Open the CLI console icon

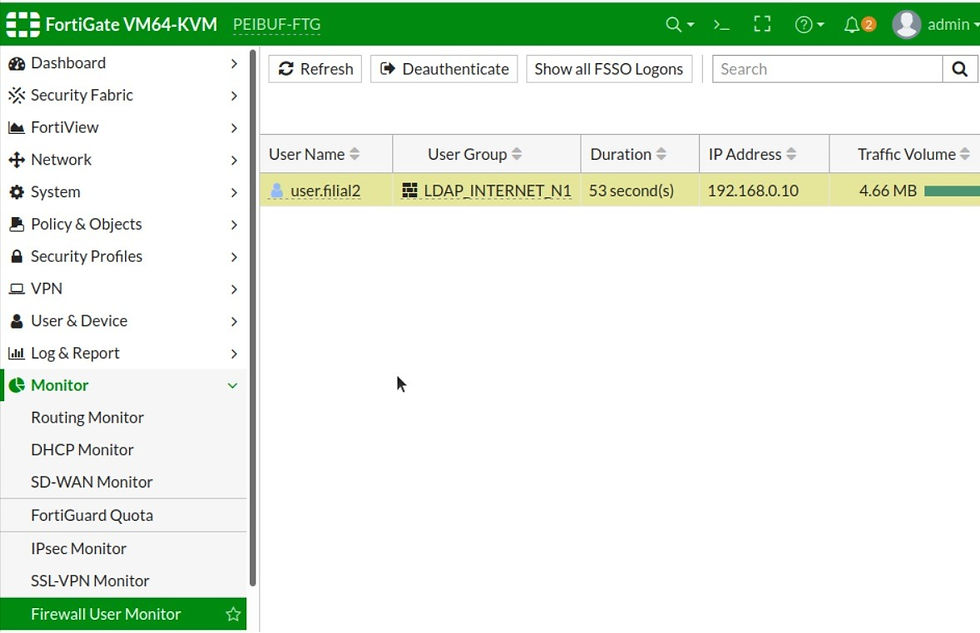721,25
